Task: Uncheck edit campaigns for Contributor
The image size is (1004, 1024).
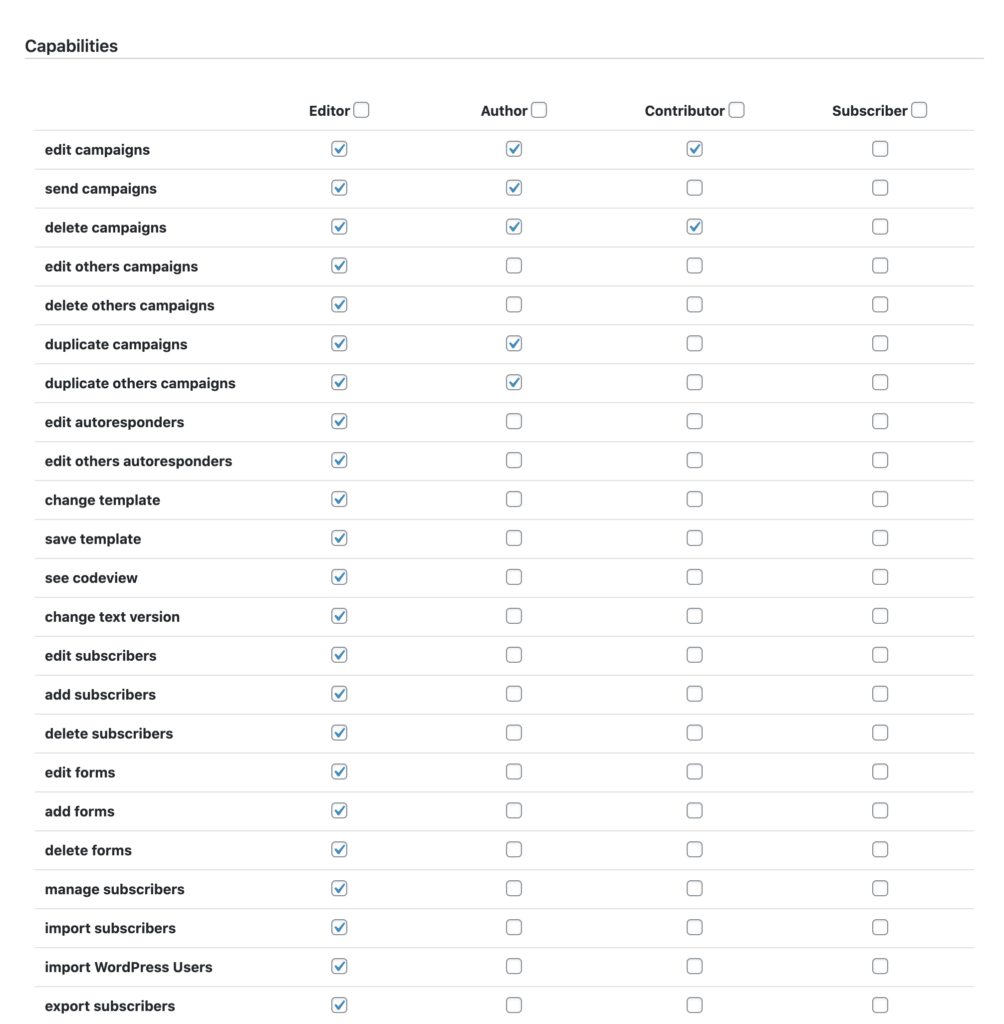Action: (x=694, y=149)
